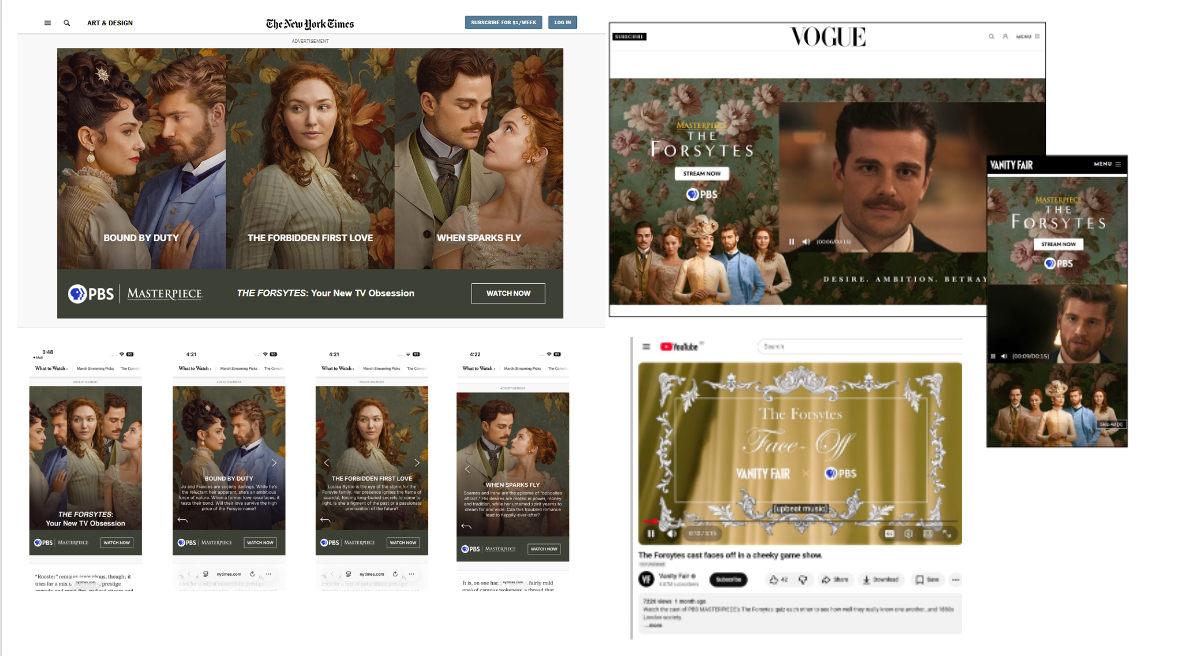Click Watch Now in the large PBS banner
This screenshot has height=656, width=1183.
[x=508, y=293]
